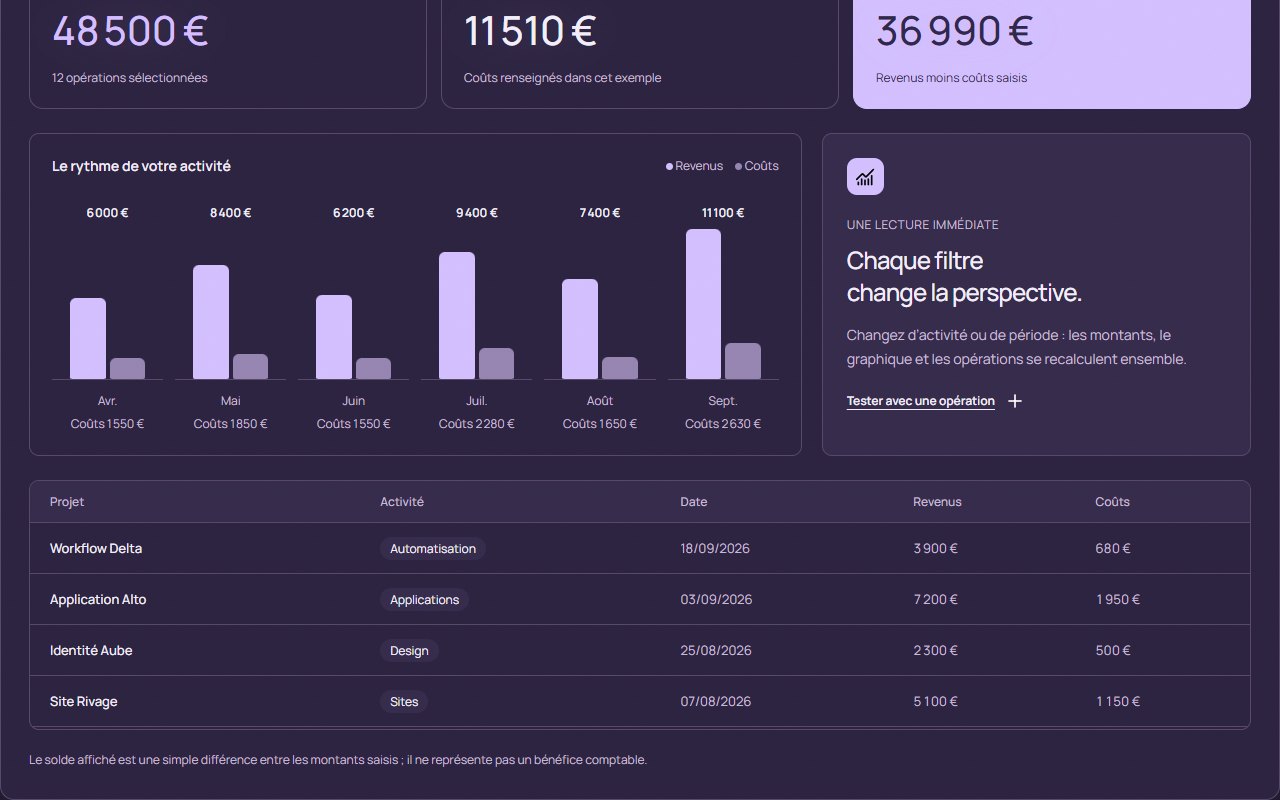1280x800 pixels.
Task: Click the 'Activité' column header
Action: [402, 502]
